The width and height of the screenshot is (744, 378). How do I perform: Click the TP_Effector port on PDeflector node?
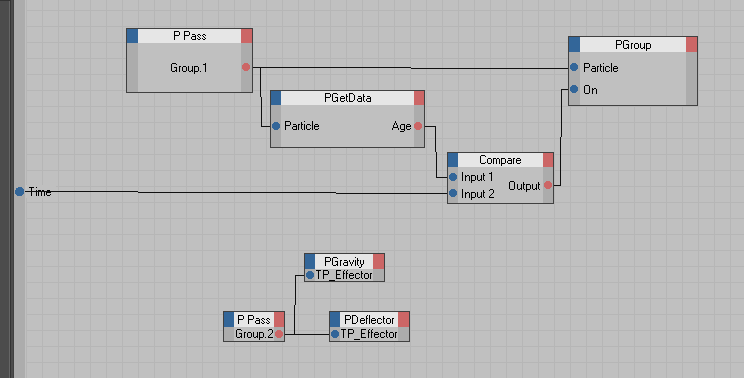335,334
